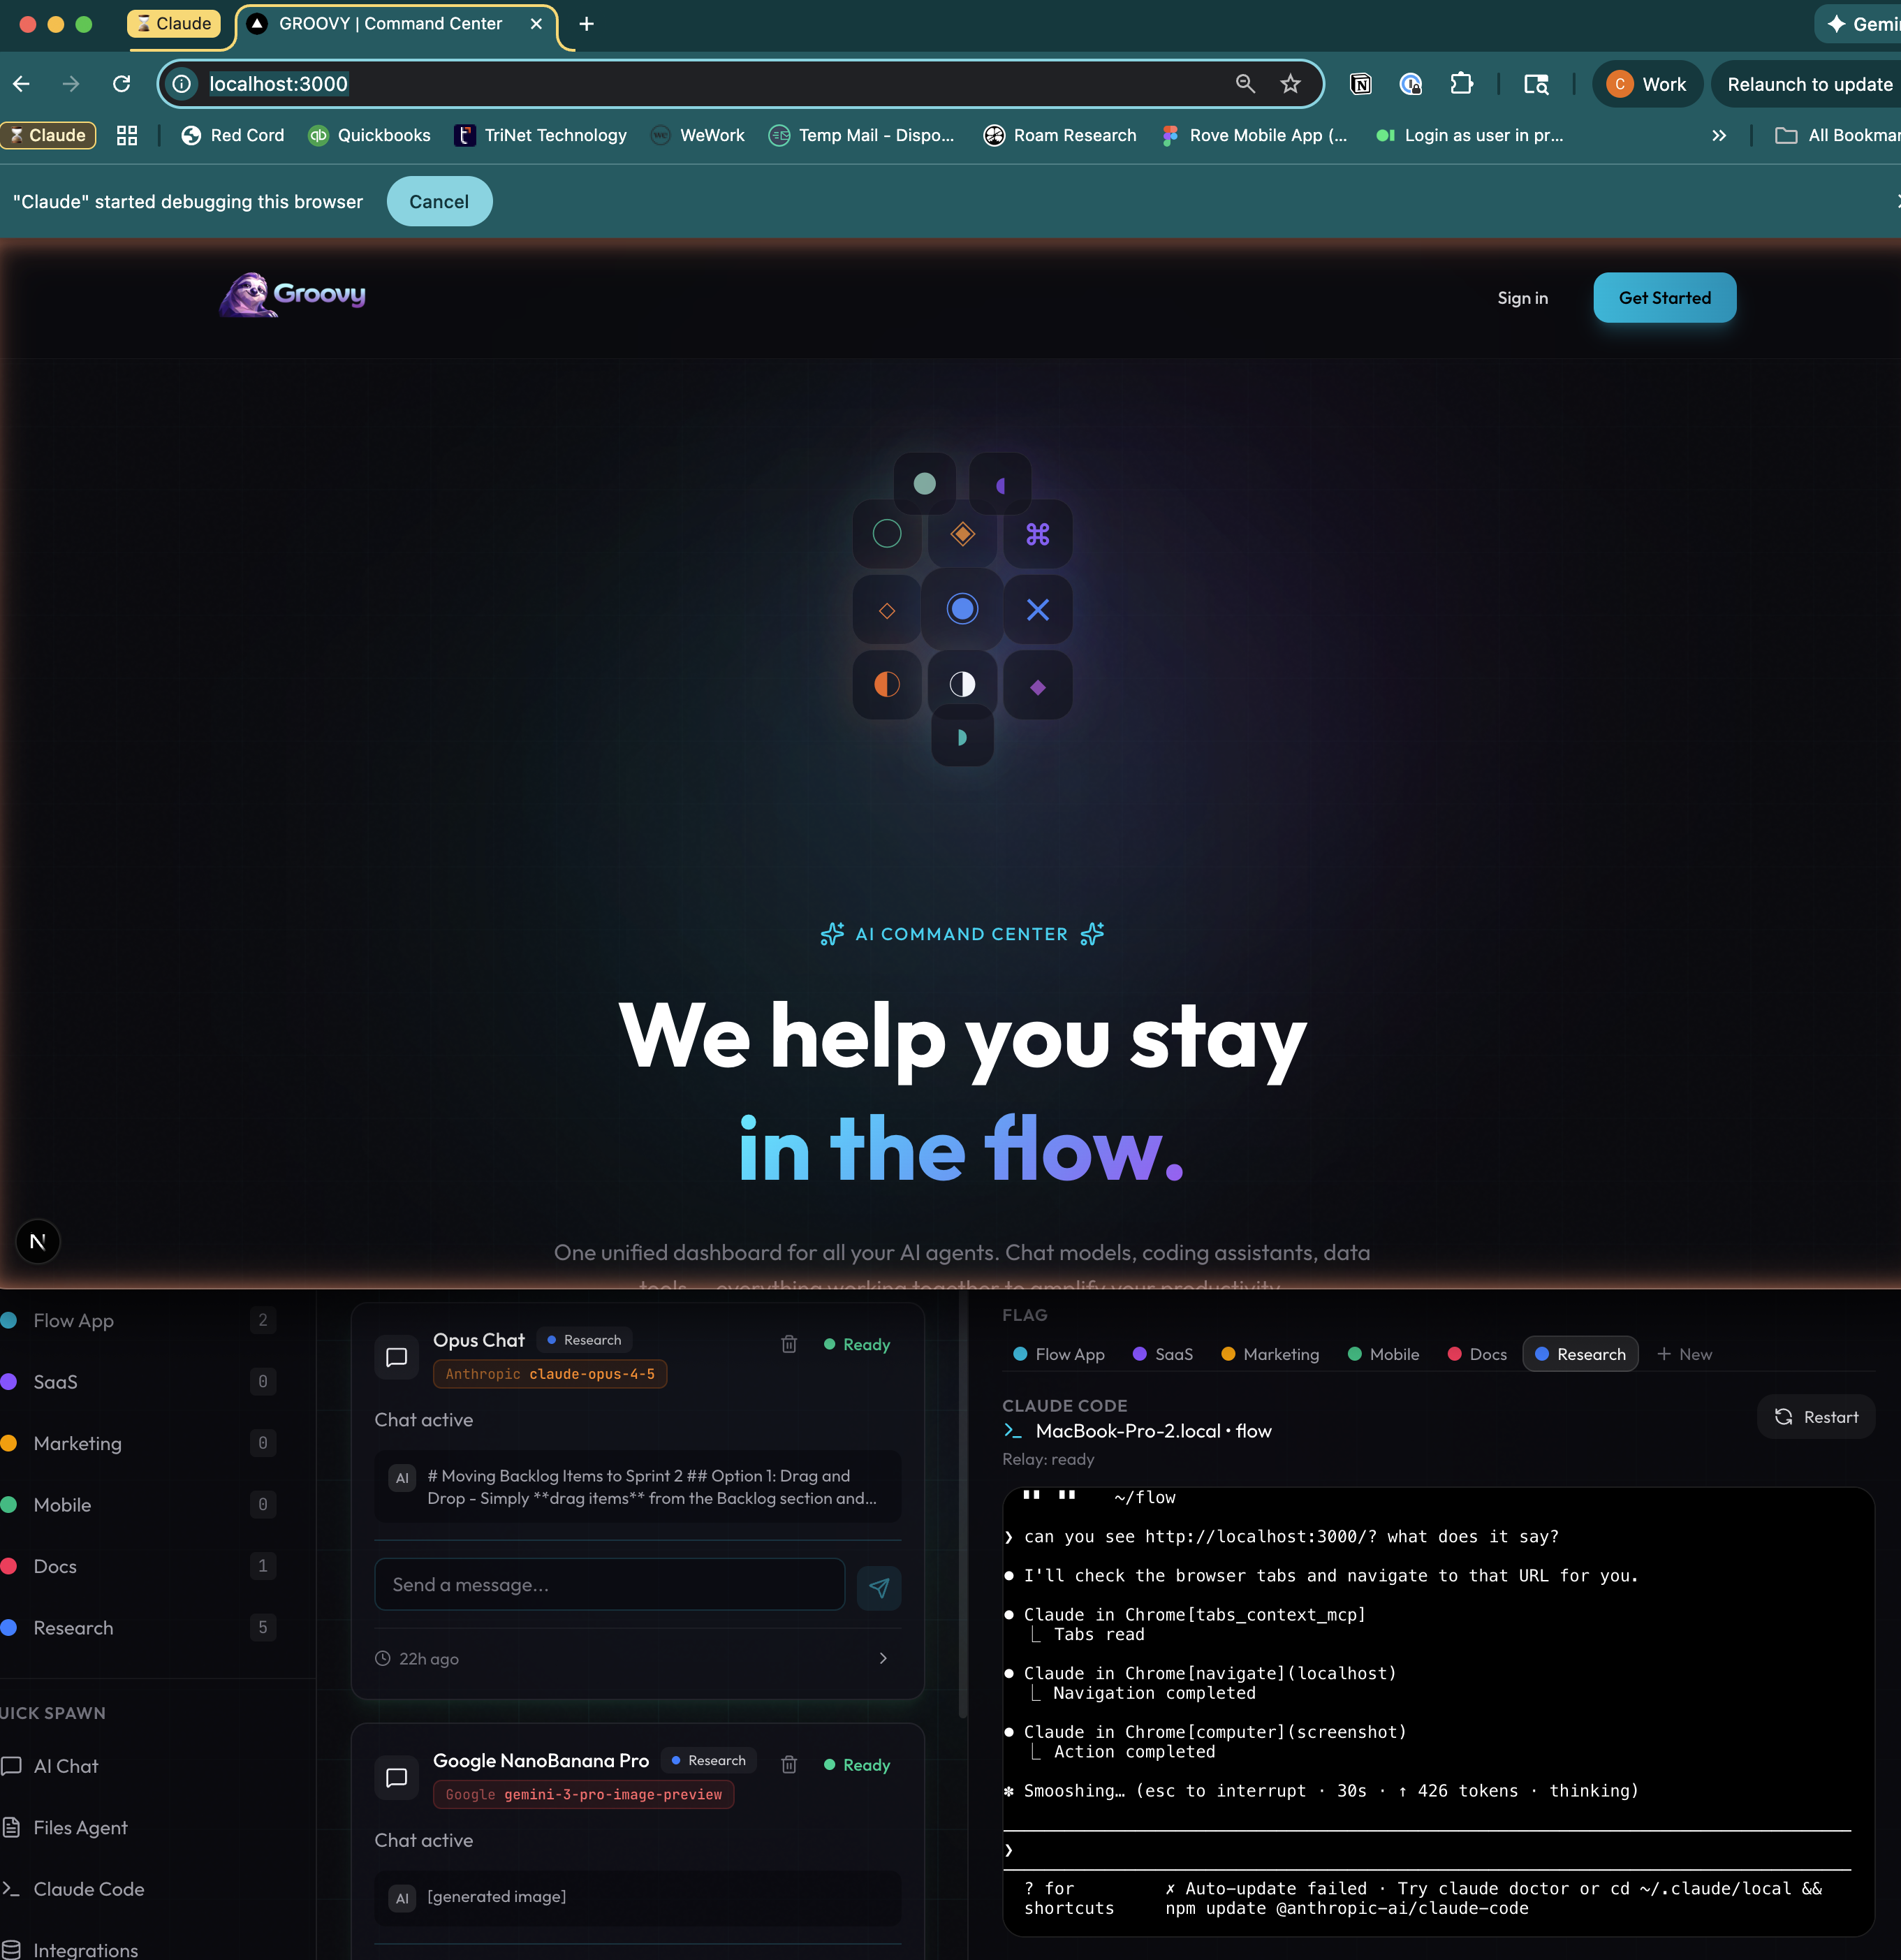Click the Get Started button
Image resolution: width=1901 pixels, height=1960 pixels.
tap(1664, 298)
